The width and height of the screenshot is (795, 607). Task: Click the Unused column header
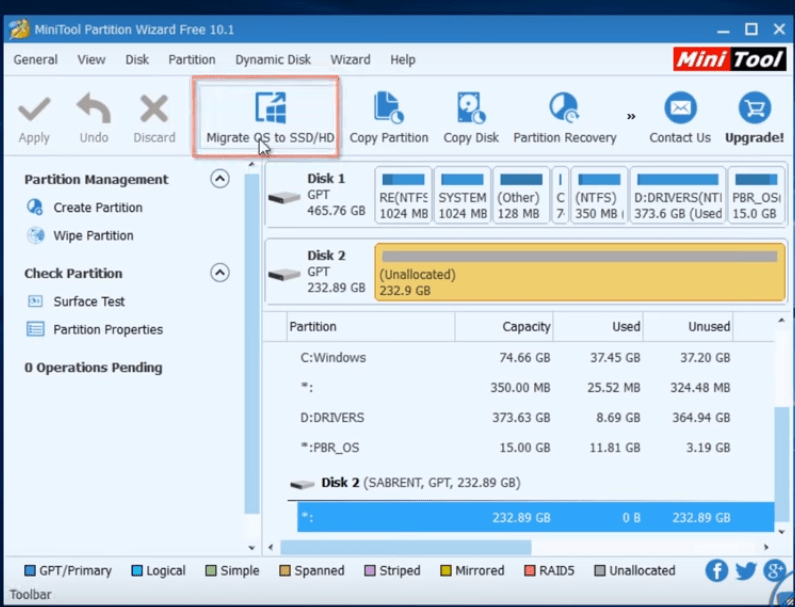(x=688, y=327)
